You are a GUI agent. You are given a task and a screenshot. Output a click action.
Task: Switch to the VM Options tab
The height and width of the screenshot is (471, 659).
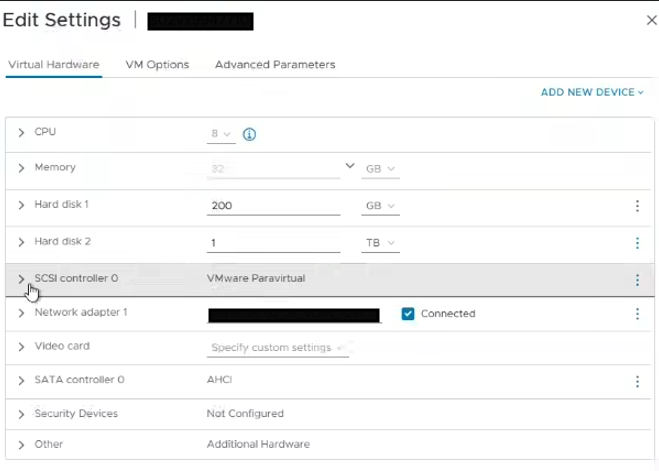[157, 65]
